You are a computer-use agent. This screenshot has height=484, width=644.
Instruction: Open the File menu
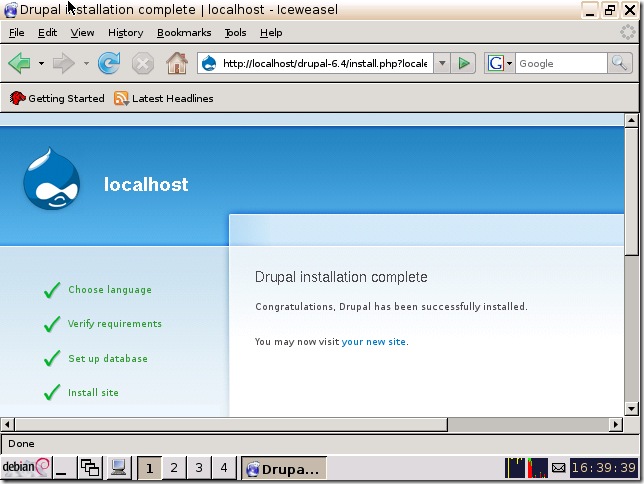16,32
